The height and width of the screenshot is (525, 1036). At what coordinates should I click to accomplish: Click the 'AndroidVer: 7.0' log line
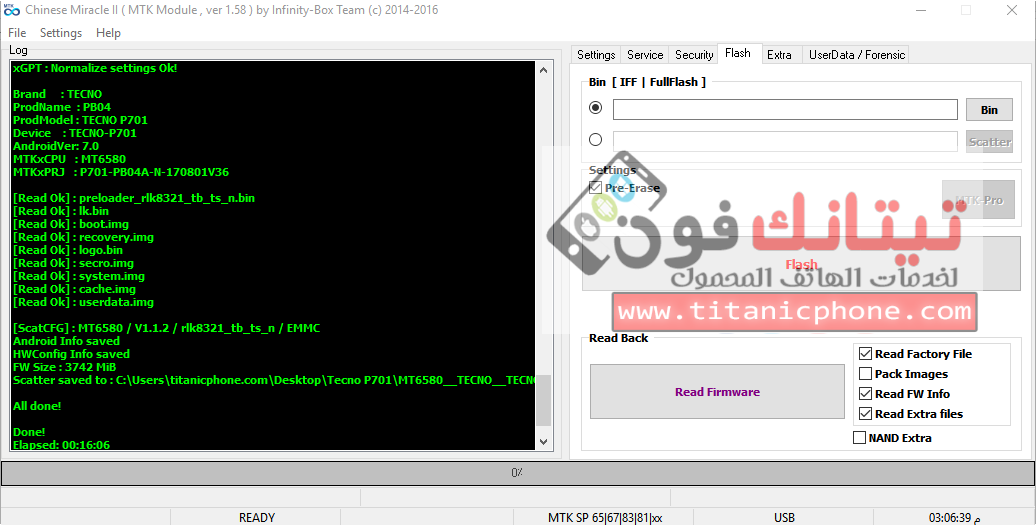click(x=56, y=146)
